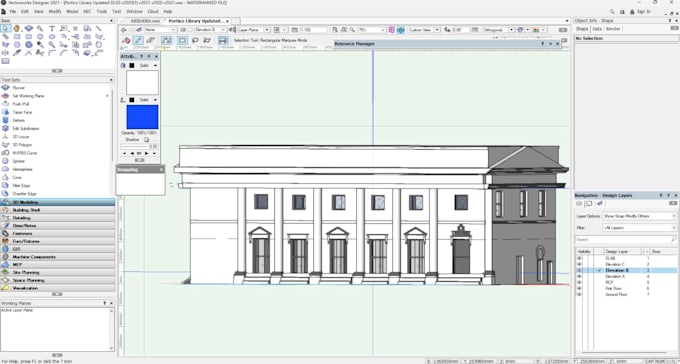This screenshot has height=364, width=680.
Task: Select the Elevation B layer row
Action: pos(626,270)
